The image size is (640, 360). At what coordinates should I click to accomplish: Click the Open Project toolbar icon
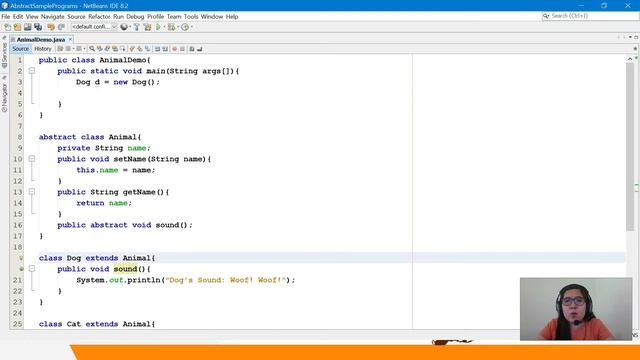click(27, 27)
